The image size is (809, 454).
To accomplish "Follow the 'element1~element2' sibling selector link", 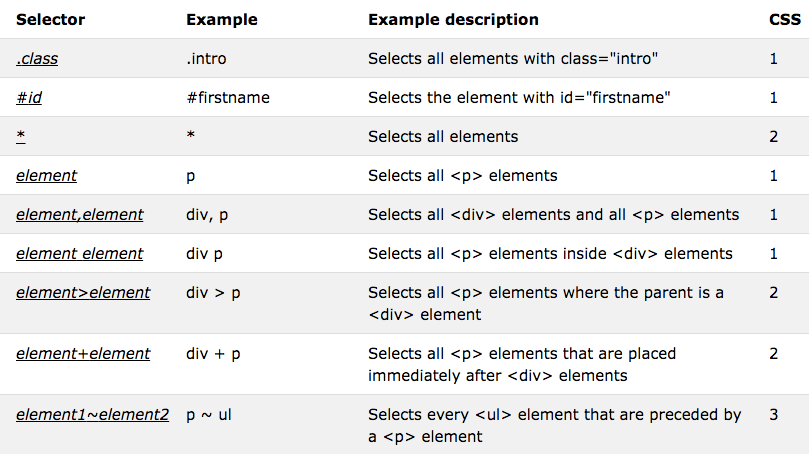I will [92, 415].
